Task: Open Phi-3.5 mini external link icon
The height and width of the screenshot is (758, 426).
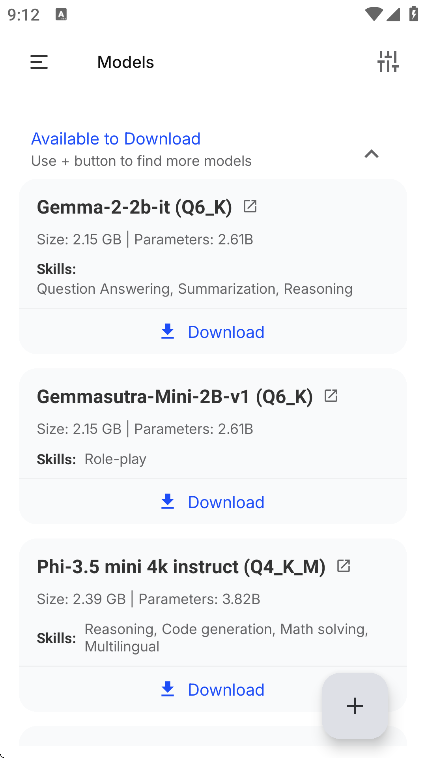Action: 343,566
